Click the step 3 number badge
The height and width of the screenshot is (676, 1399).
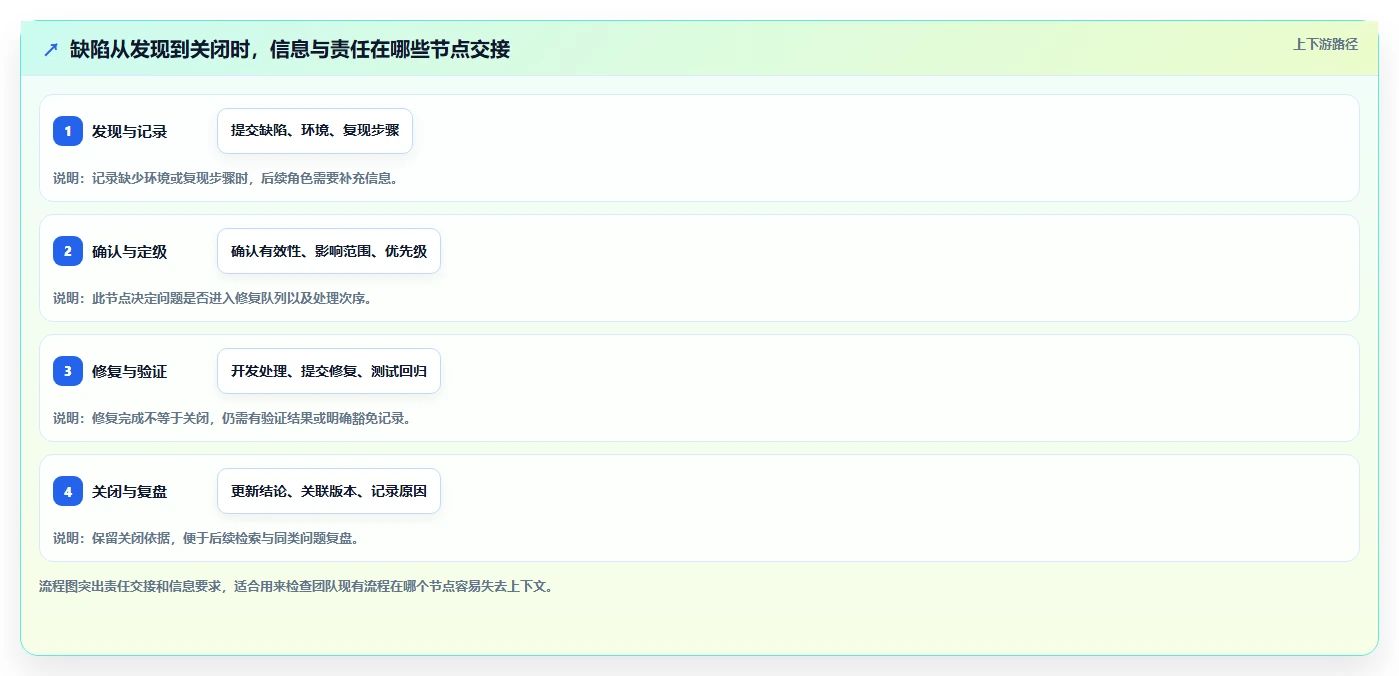68,371
